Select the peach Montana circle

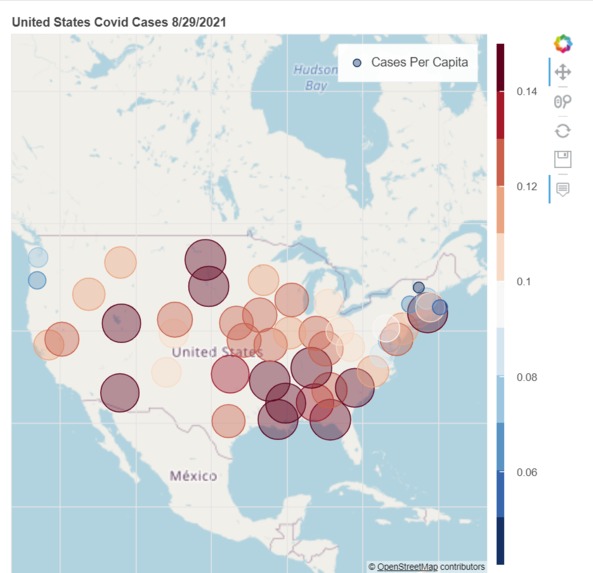coord(120,262)
